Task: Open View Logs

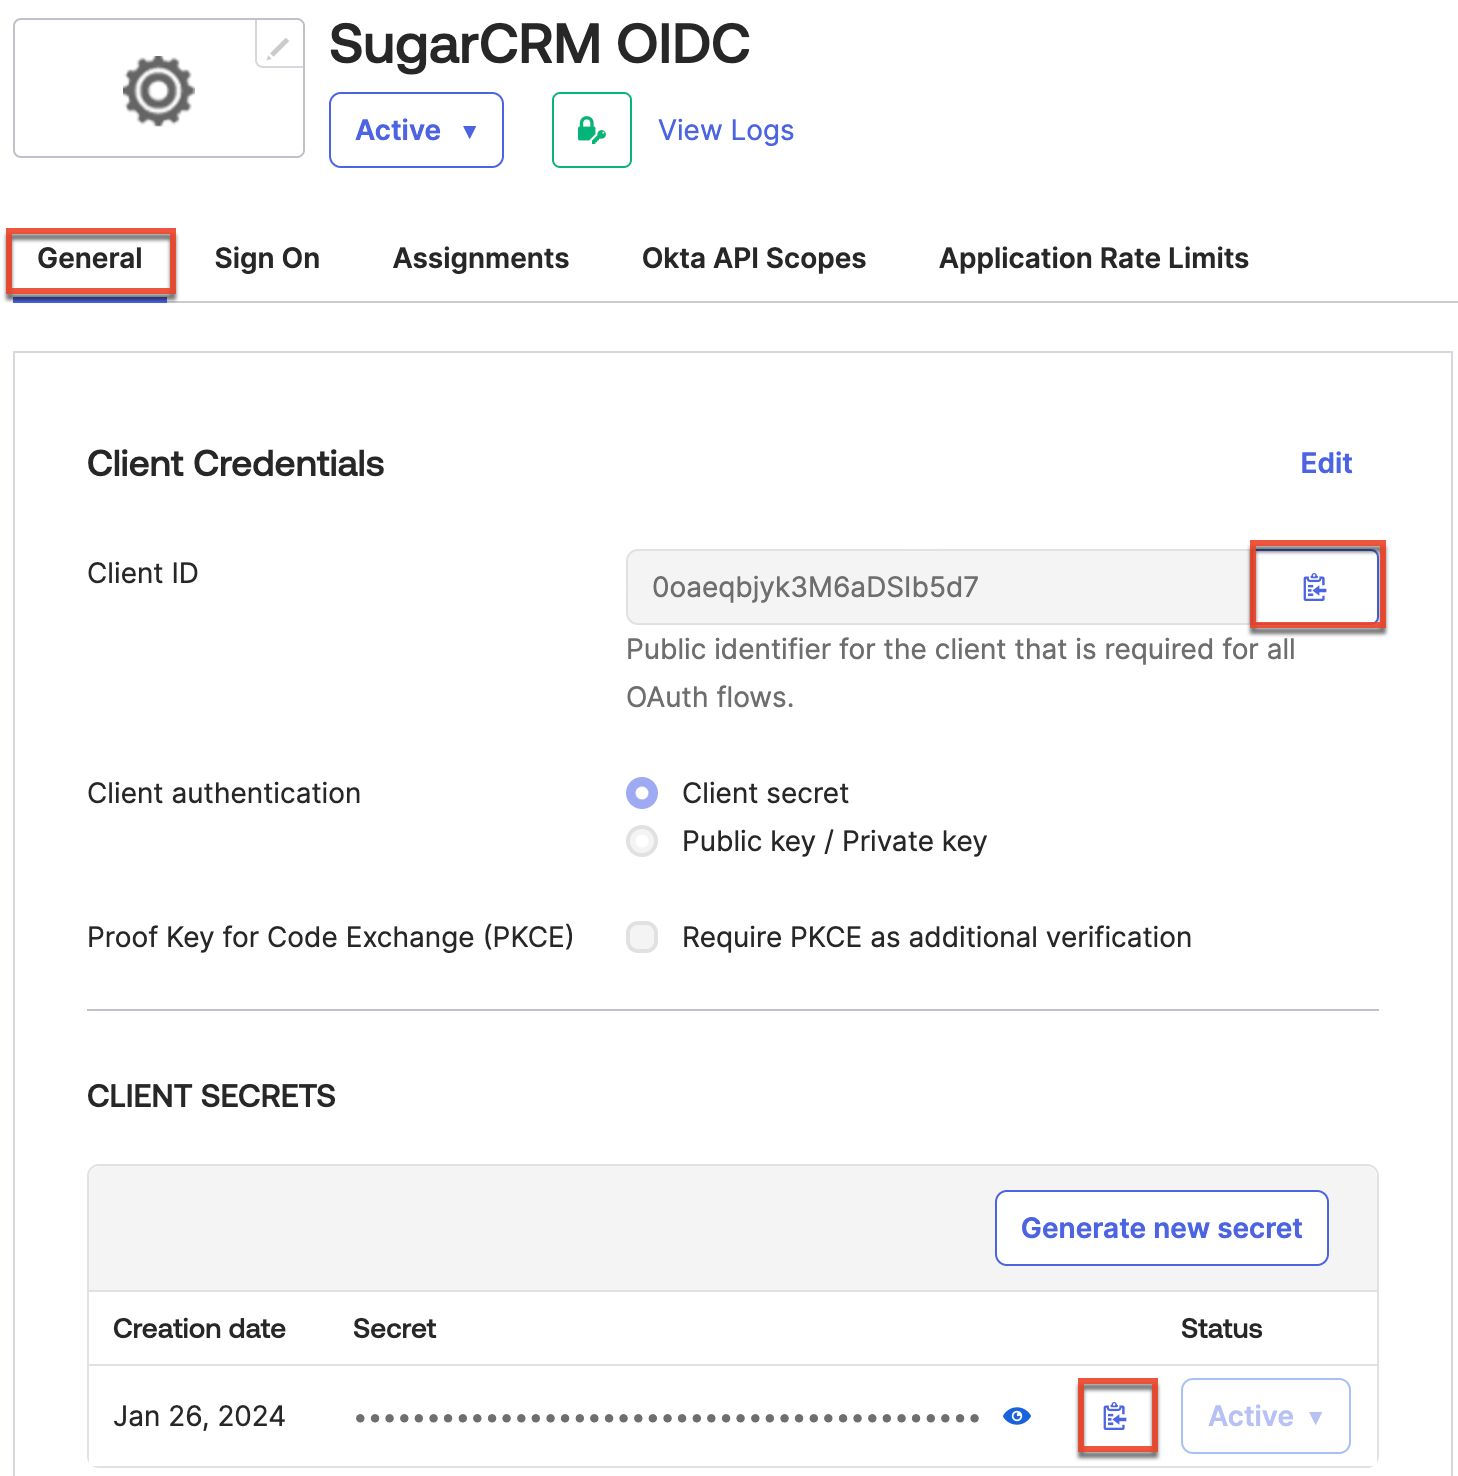Action: (725, 129)
